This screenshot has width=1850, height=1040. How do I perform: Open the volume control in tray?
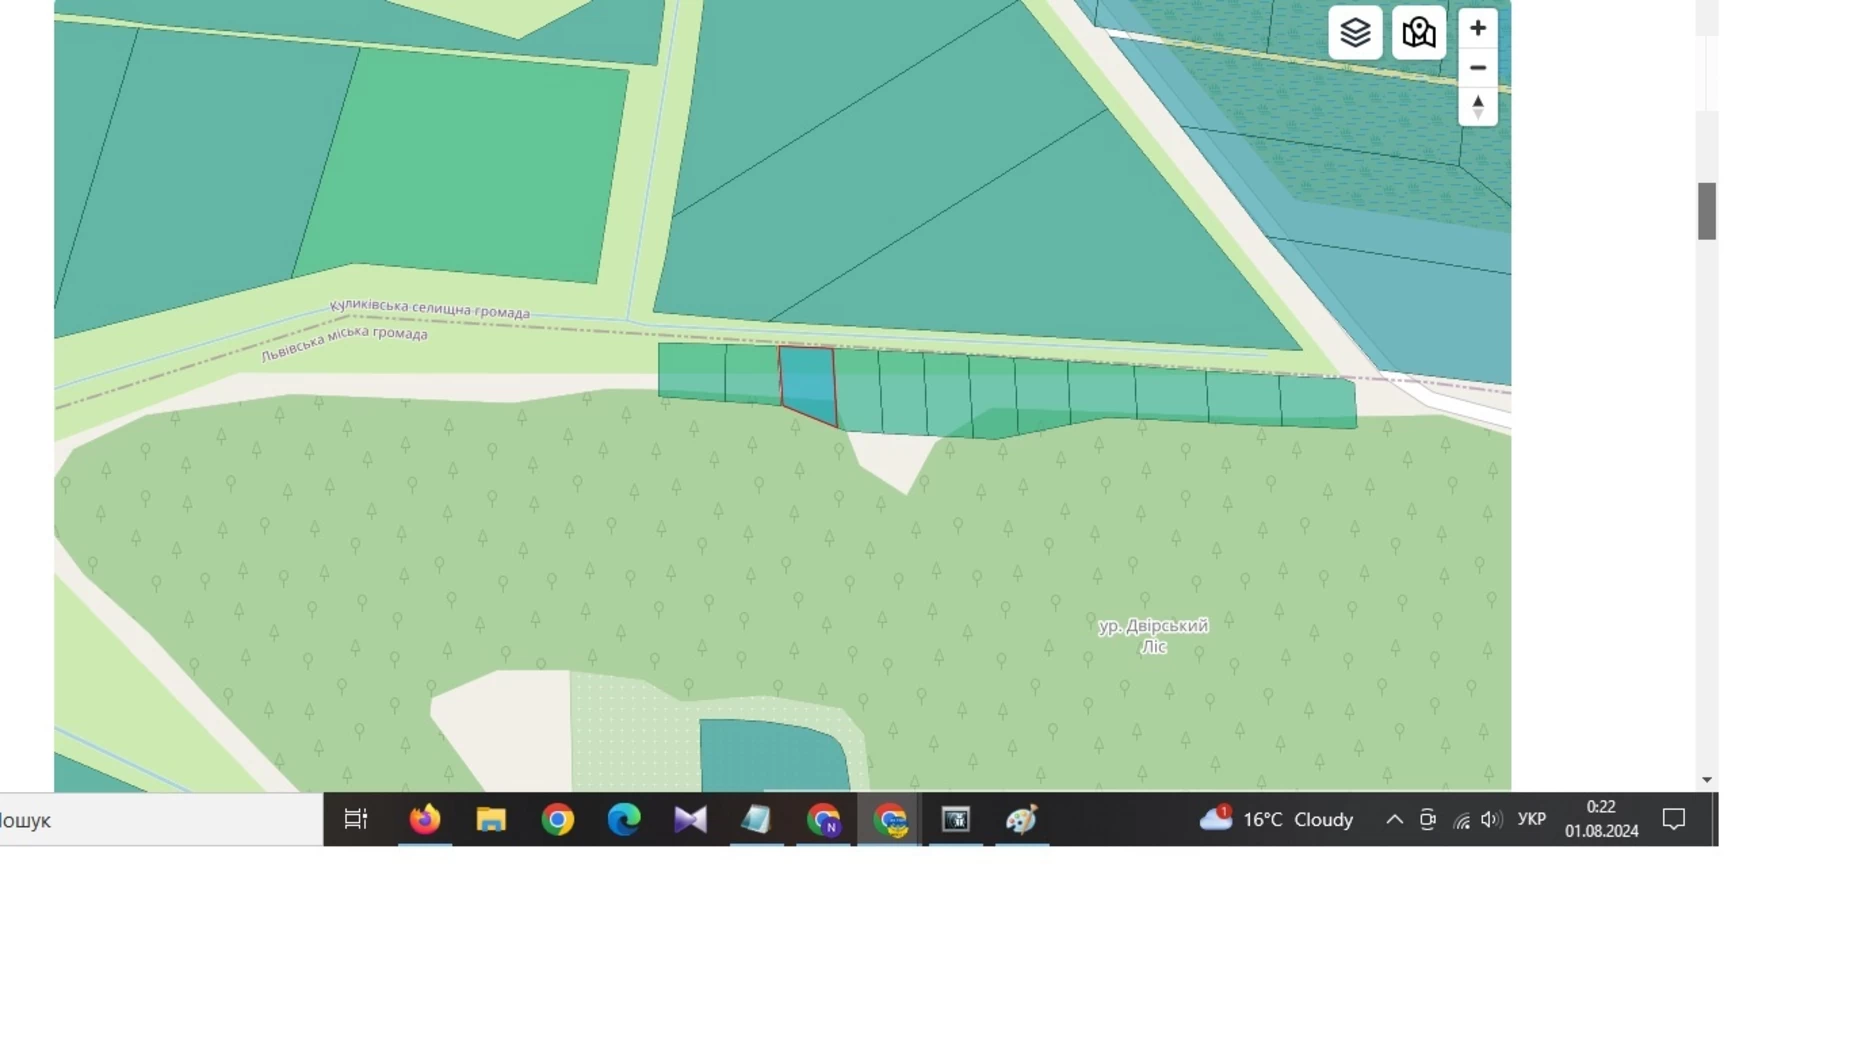click(x=1491, y=820)
